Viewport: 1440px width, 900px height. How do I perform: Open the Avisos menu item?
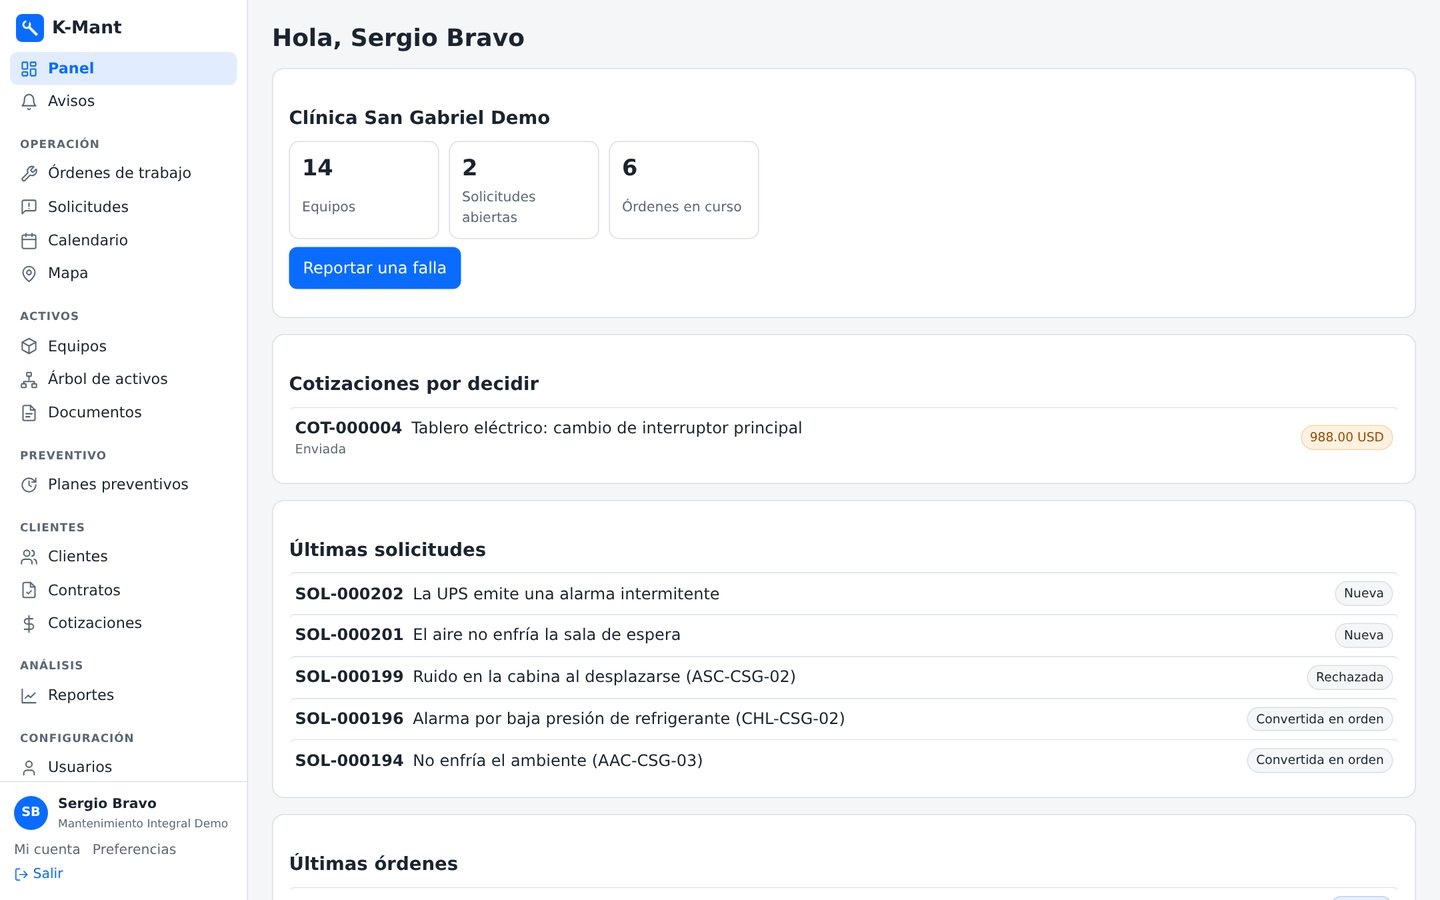click(123, 101)
